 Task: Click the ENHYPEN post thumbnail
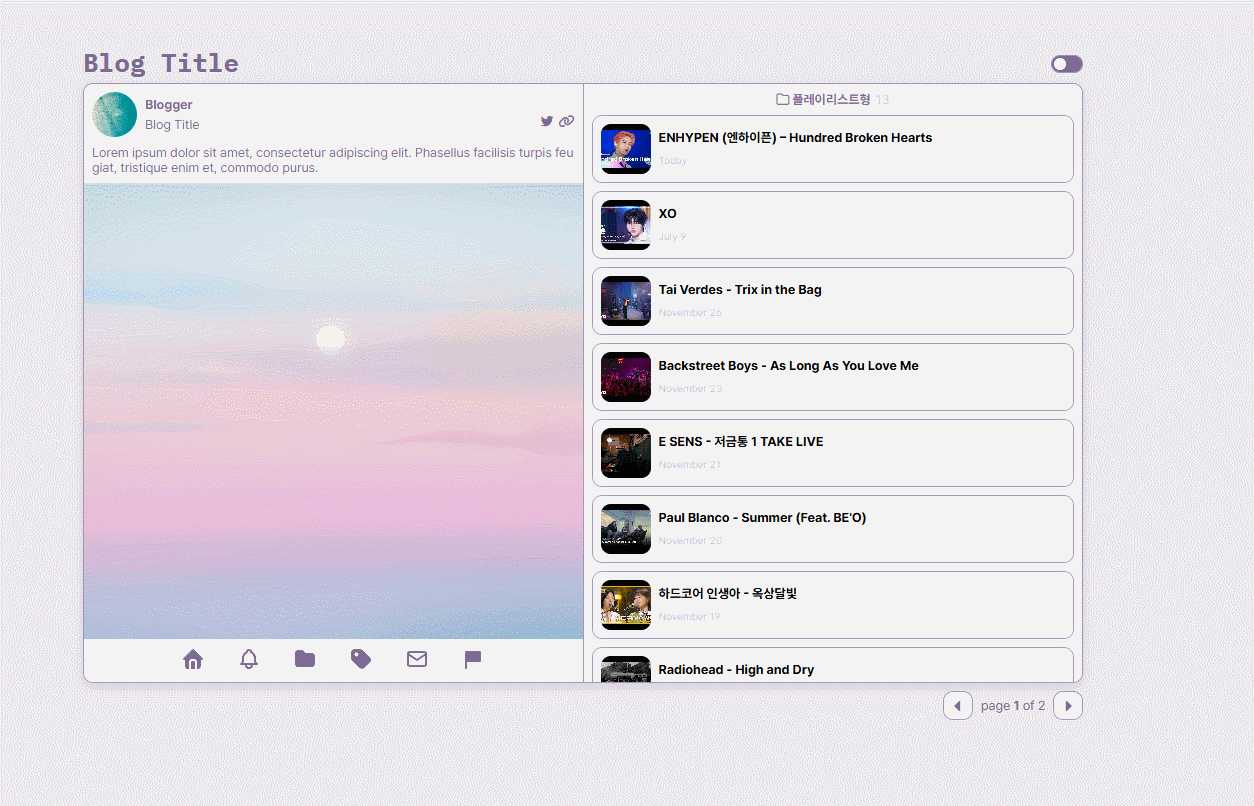click(626, 149)
